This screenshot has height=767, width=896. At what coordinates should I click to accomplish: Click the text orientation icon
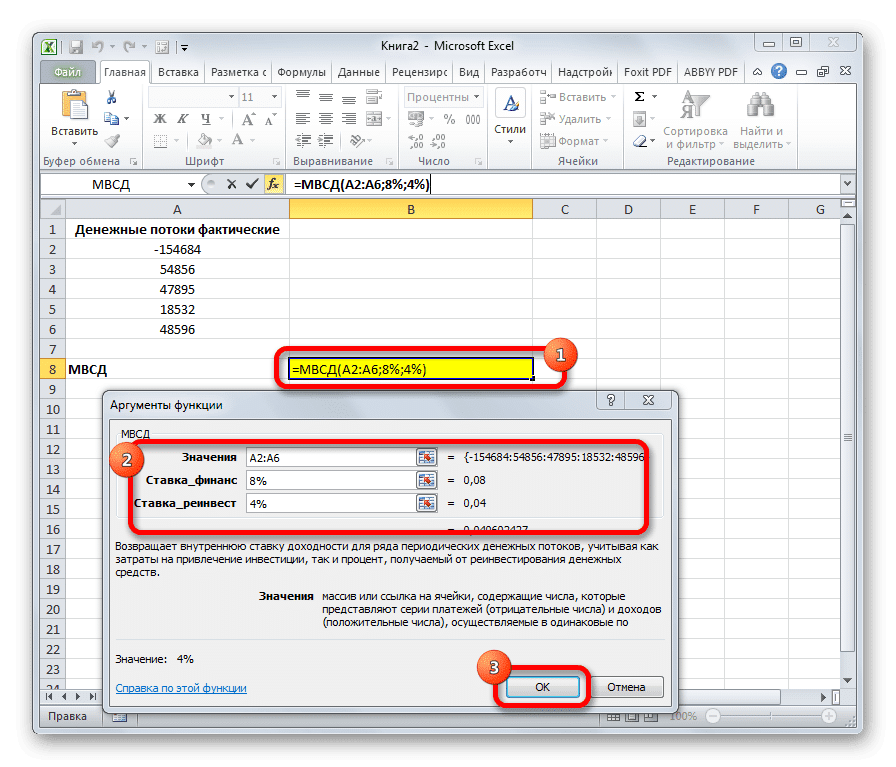(358, 141)
